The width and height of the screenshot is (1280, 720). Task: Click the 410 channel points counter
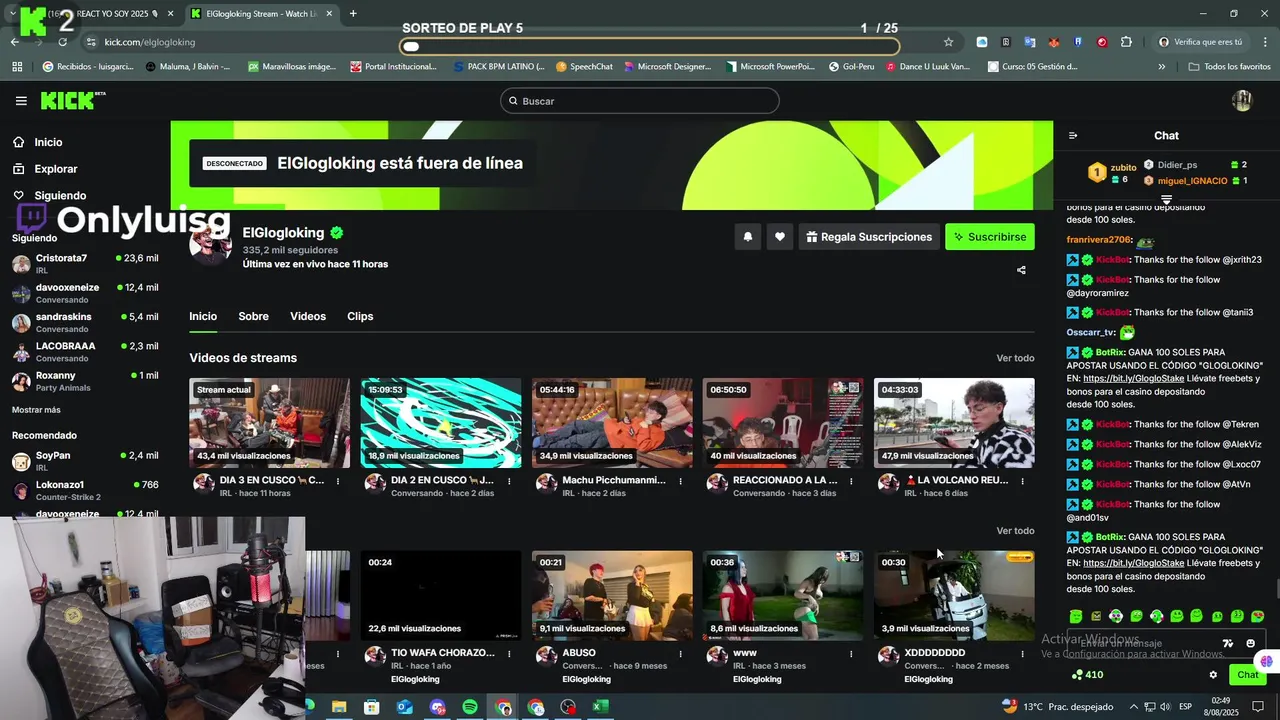1087,675
